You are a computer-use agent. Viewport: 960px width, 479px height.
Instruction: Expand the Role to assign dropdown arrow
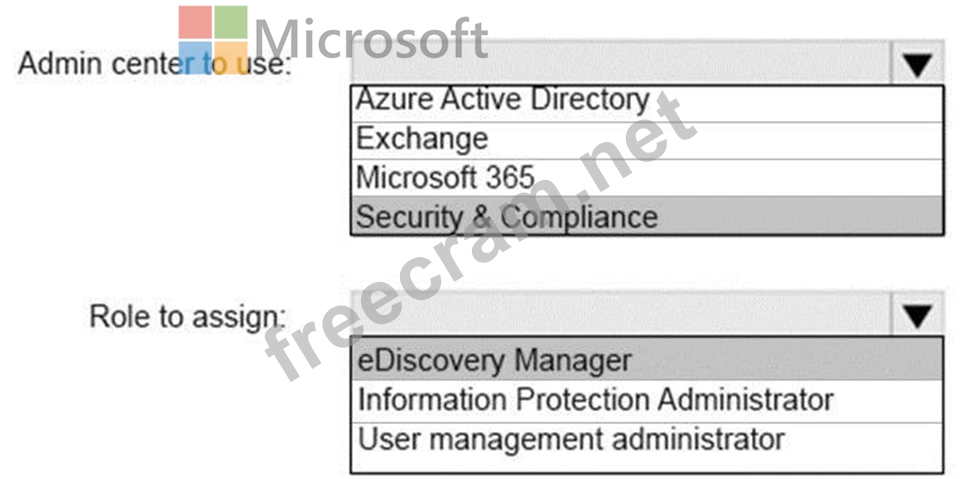(x=917, y=315)
